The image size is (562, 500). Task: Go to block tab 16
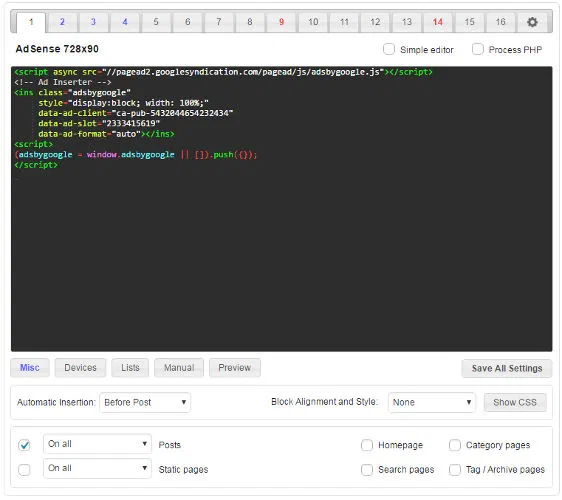pos(500,22)
